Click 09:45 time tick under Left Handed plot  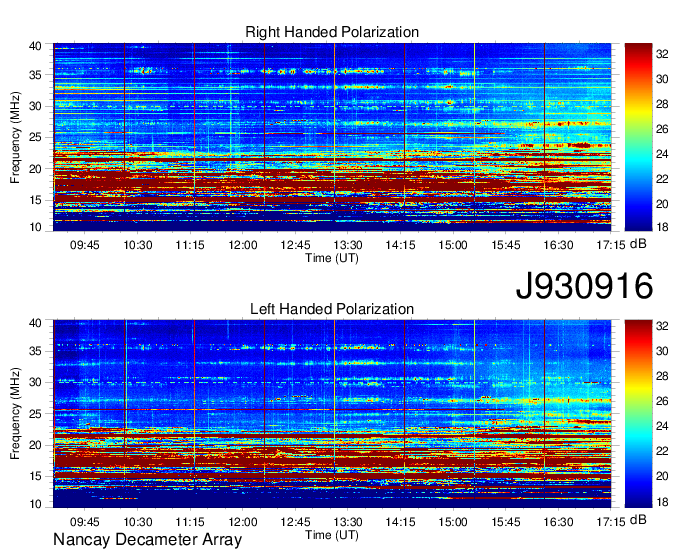click(x=85, y=522)
